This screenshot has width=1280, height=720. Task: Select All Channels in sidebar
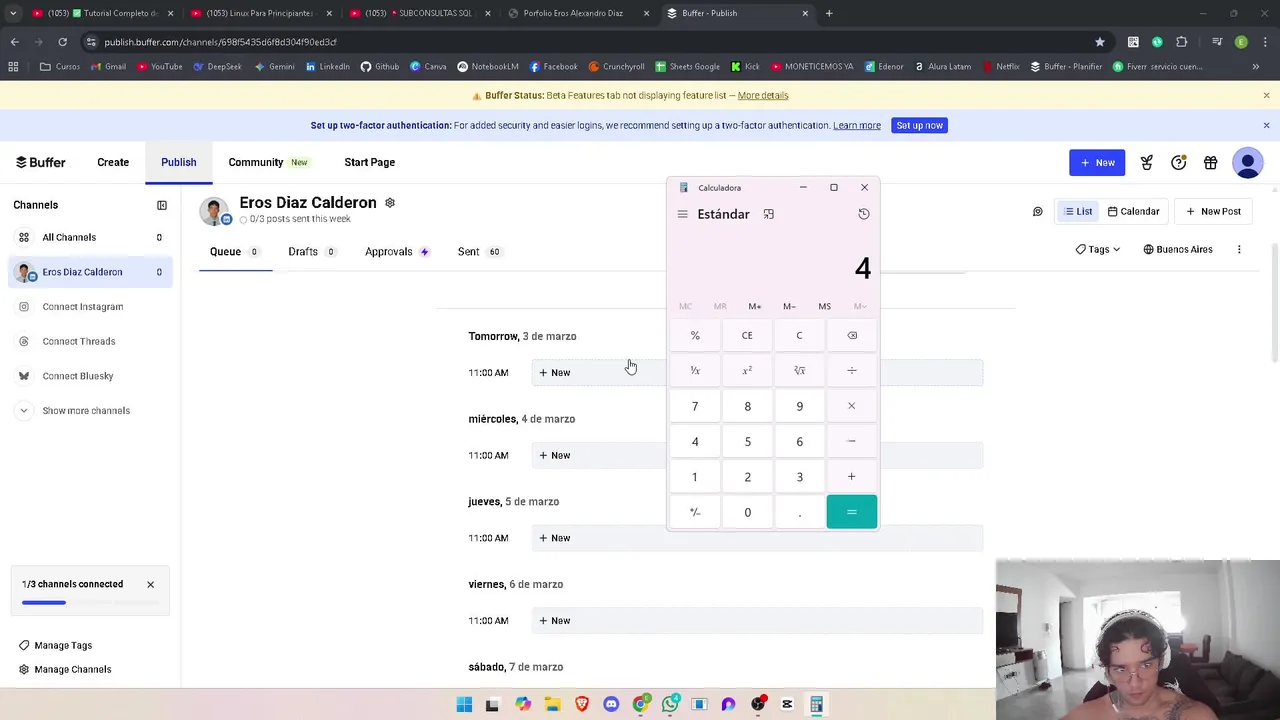tap(90, 237)
